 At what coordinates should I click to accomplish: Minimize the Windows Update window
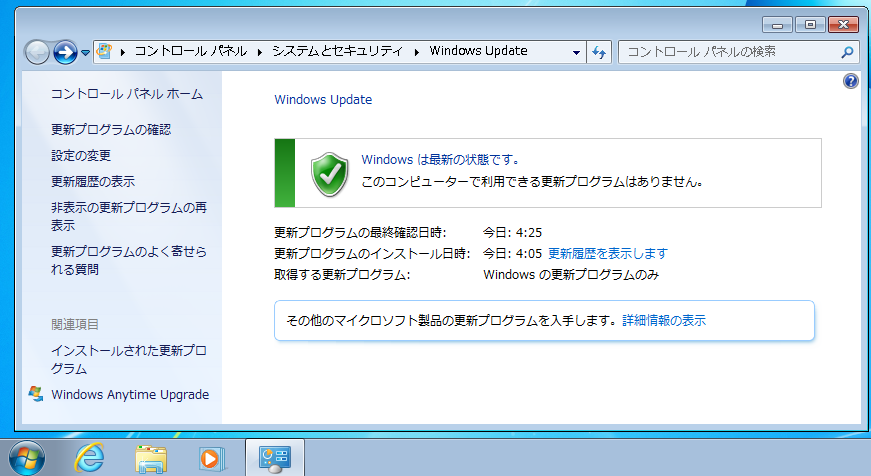[x=778, y=25]
